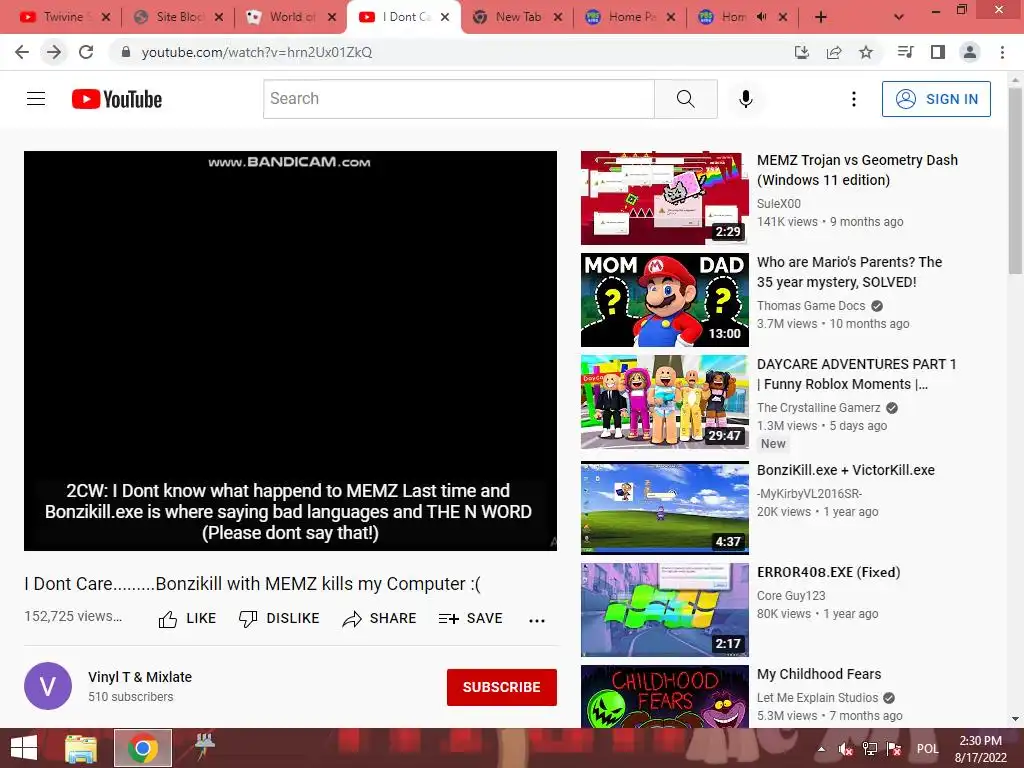This screenshot has width=1024, height=768.
Task: Bookmark this tab with star icon
Action: (866, 52)
